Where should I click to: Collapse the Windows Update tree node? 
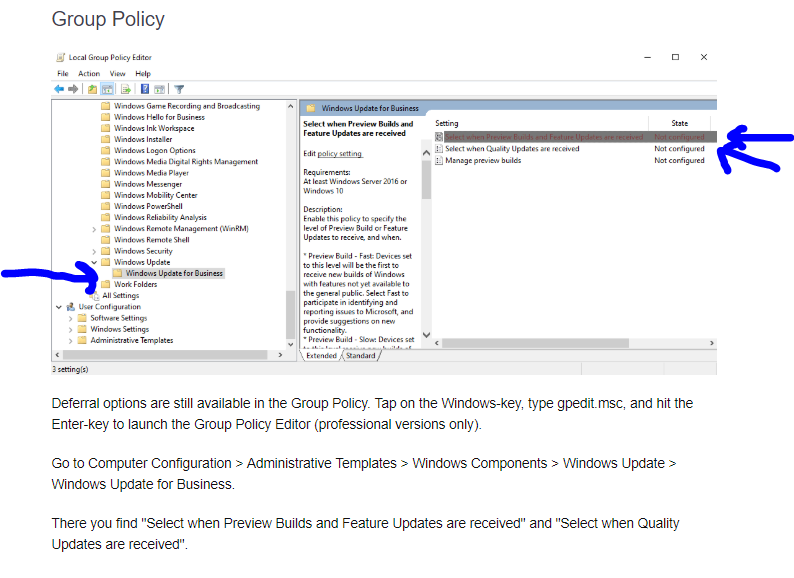point(94,262)
